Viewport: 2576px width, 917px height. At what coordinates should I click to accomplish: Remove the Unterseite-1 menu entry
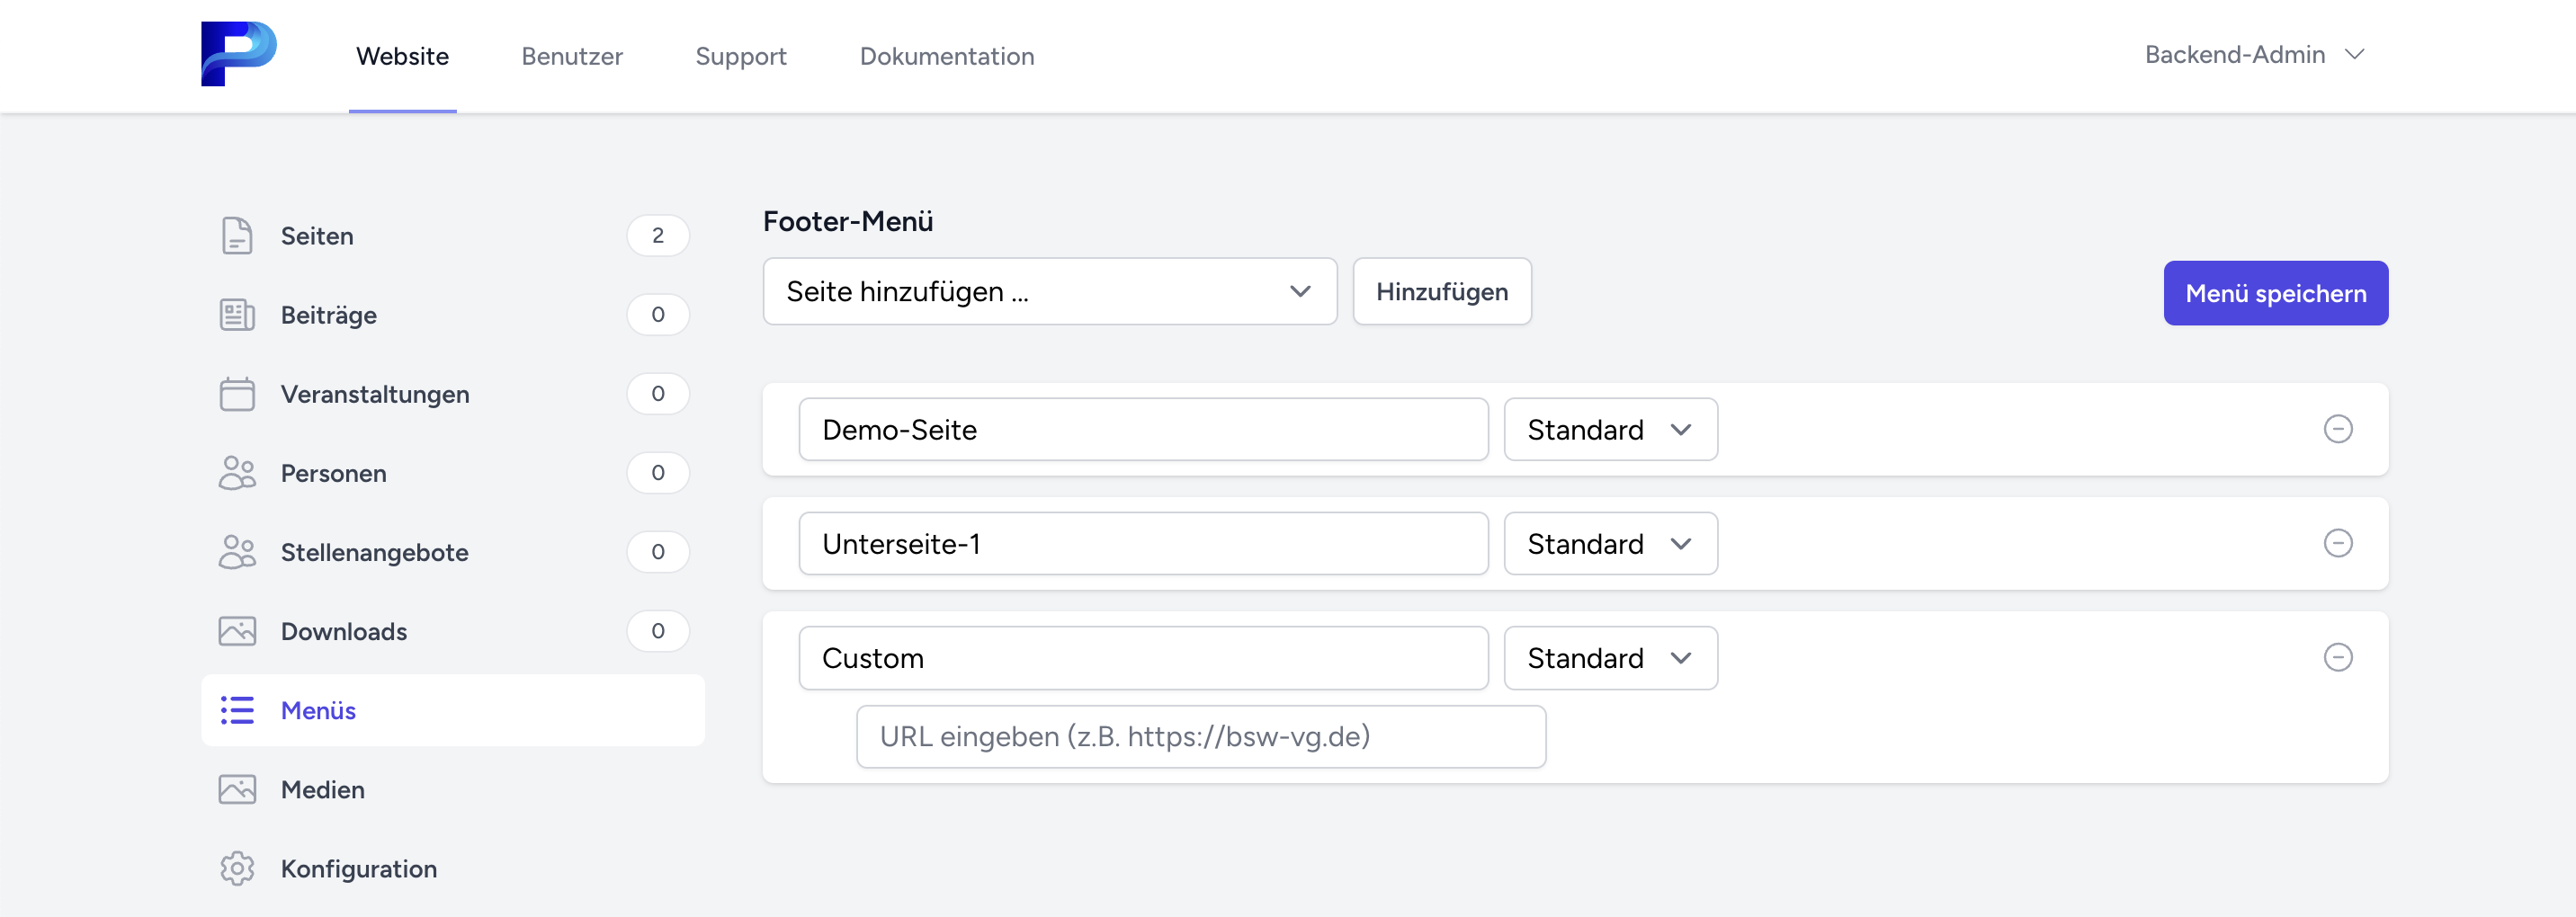pyautogui.click(x=2337, y=543)
